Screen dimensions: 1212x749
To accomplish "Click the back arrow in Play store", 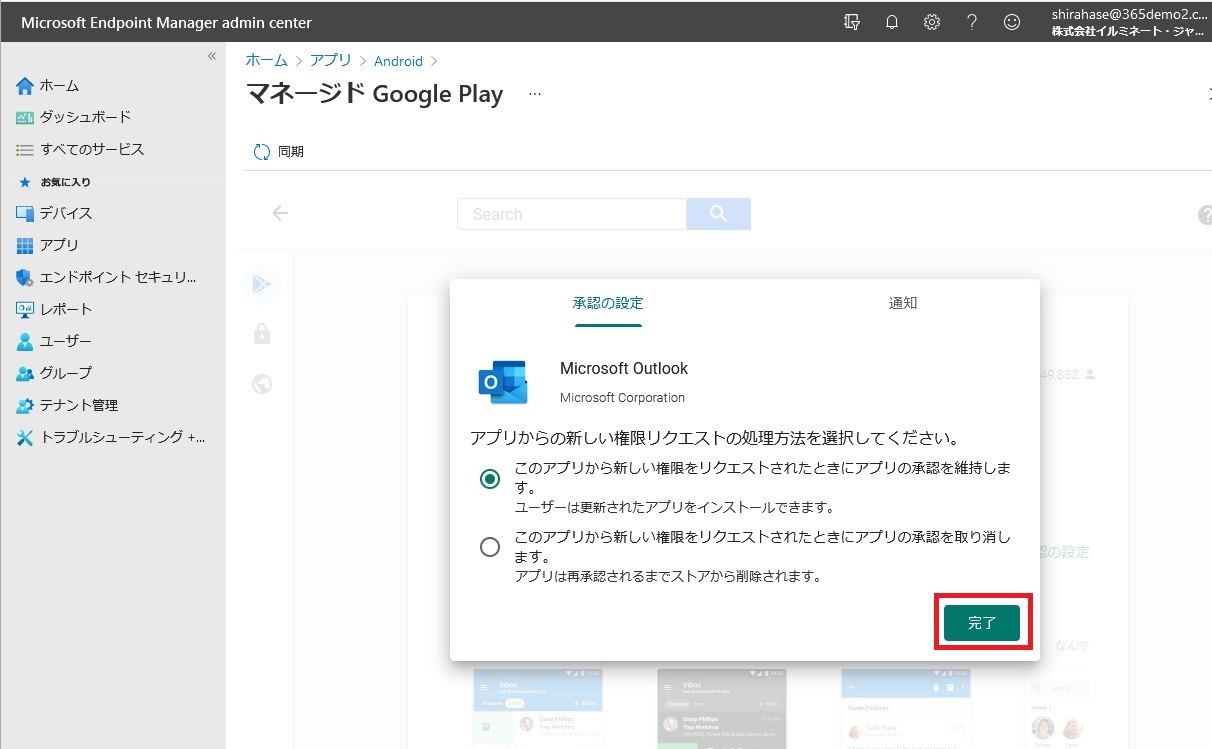I will click(x=280, y=213).
